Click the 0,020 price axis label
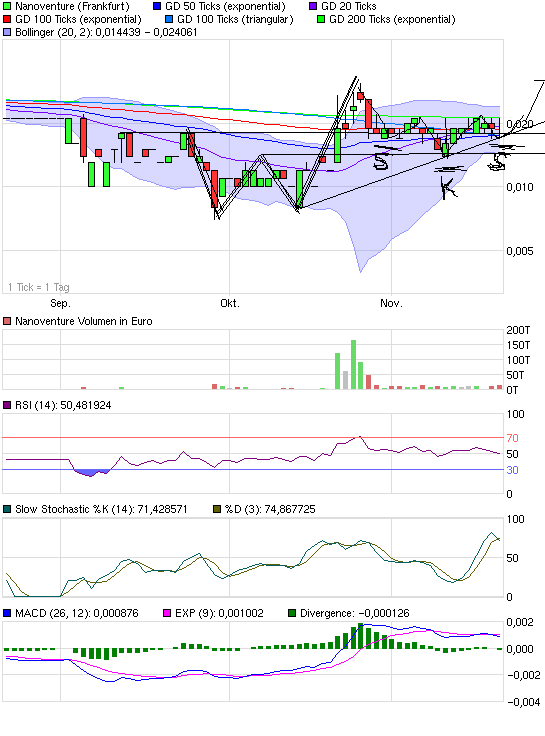 (x=520, y=124)
